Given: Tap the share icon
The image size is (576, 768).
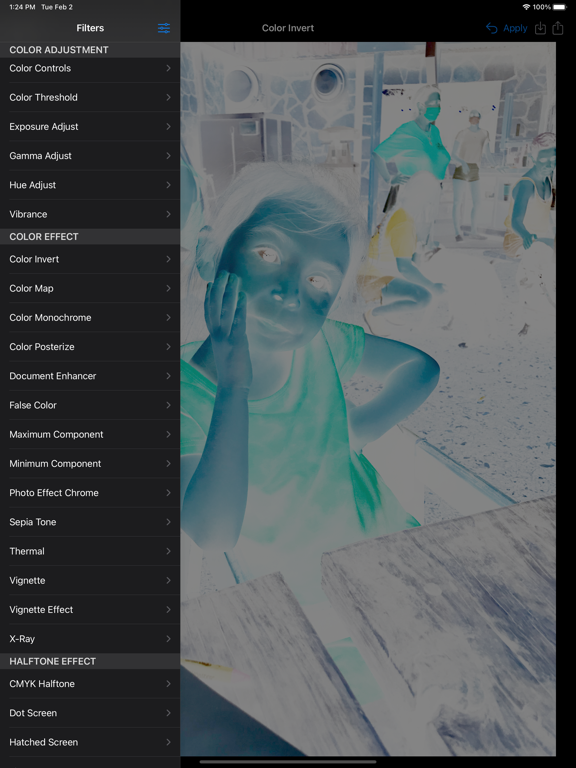Looking at the screenshot, I should [558, 28].
